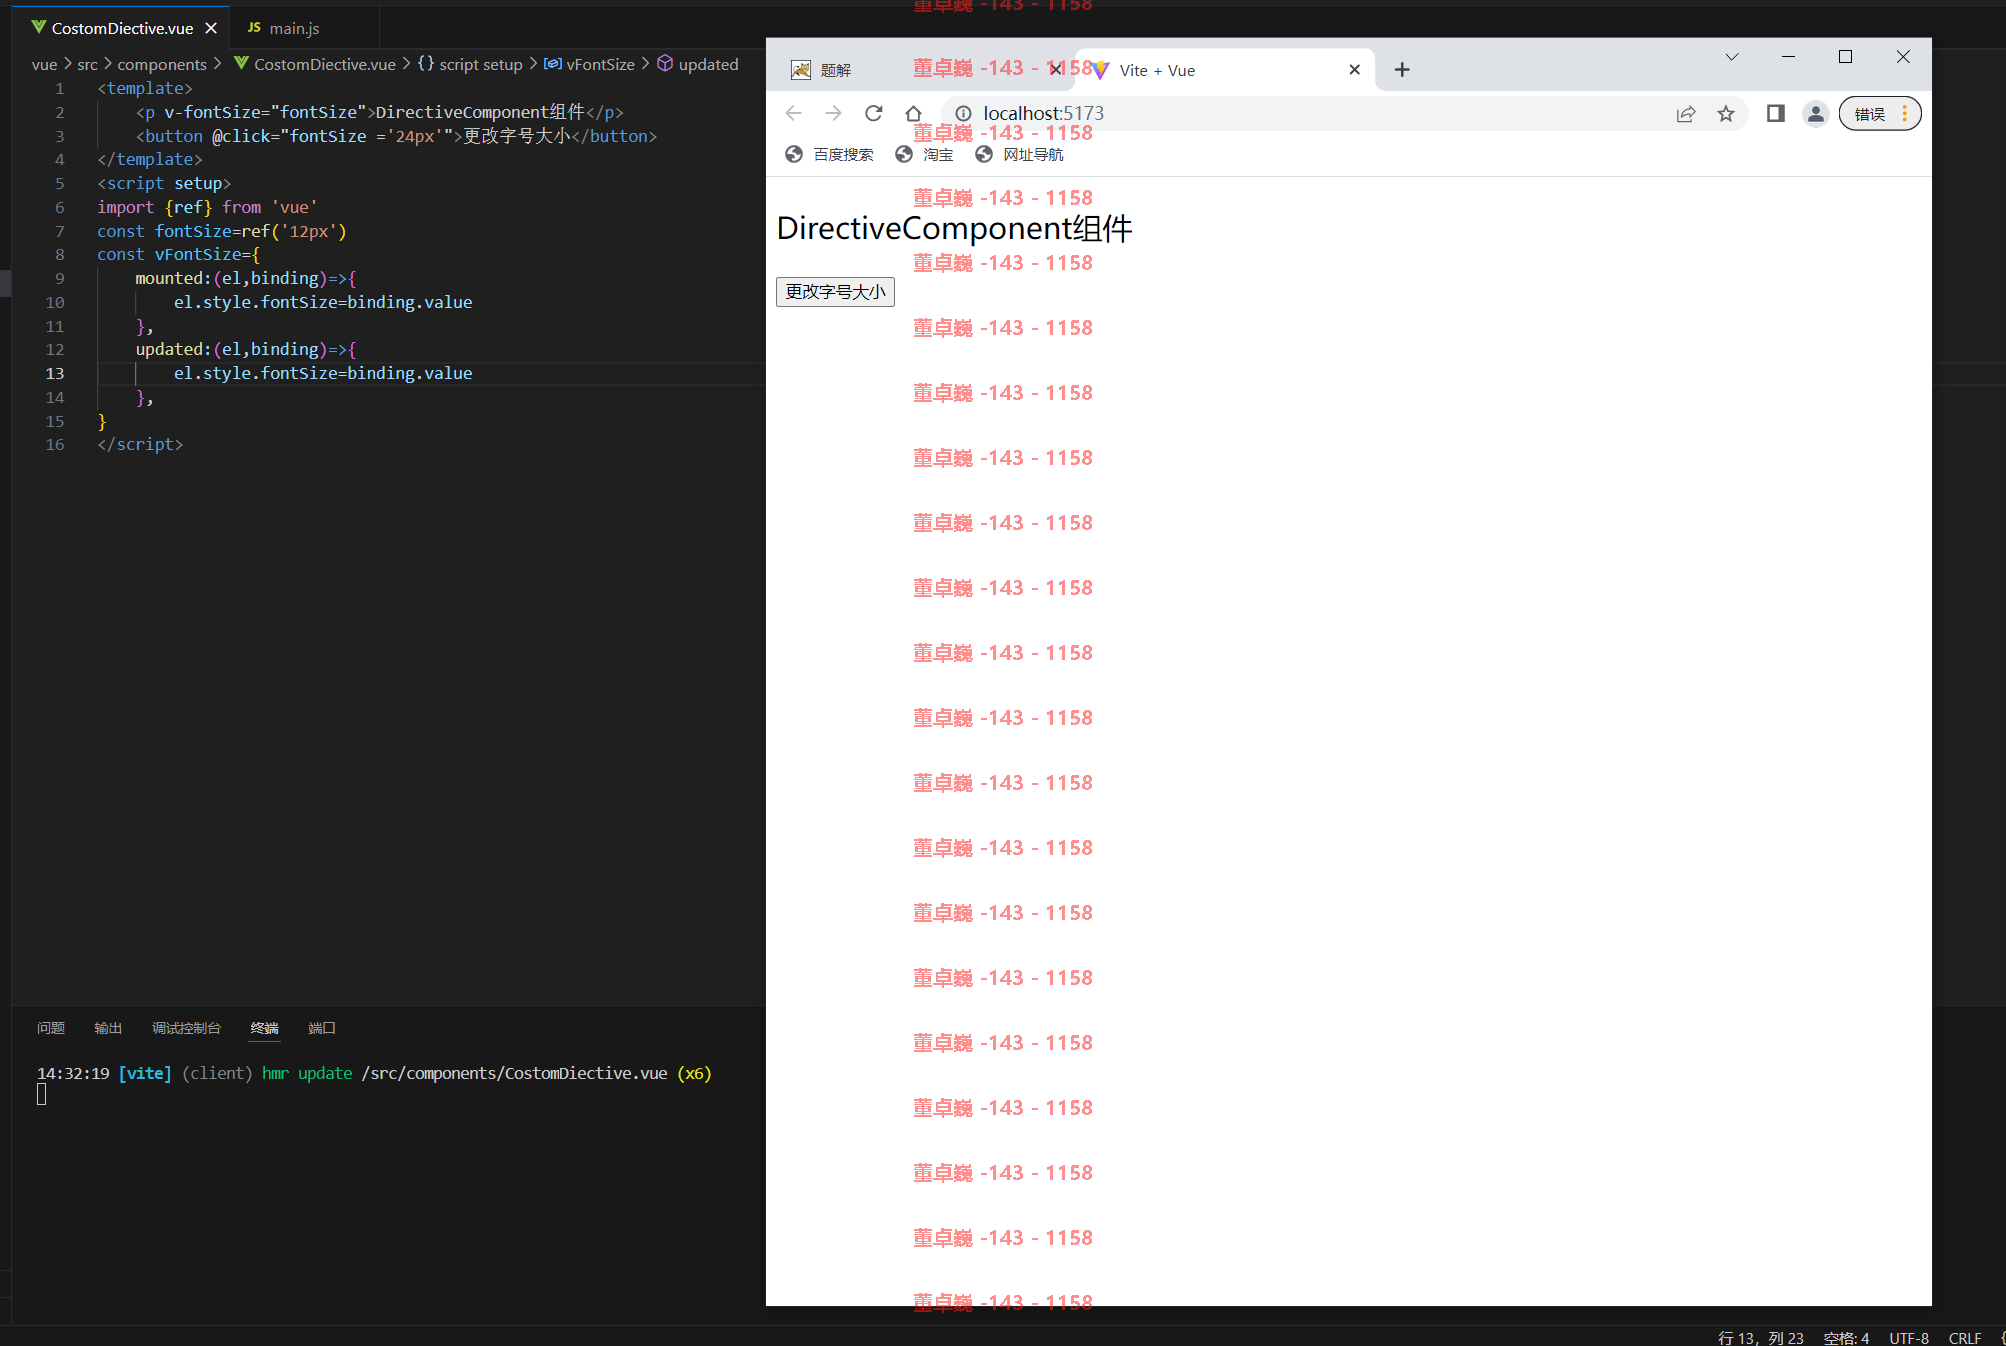
Task: Open the 'src' breadcrumb segment
Action: pyautogui.click(x=87, y=64)
